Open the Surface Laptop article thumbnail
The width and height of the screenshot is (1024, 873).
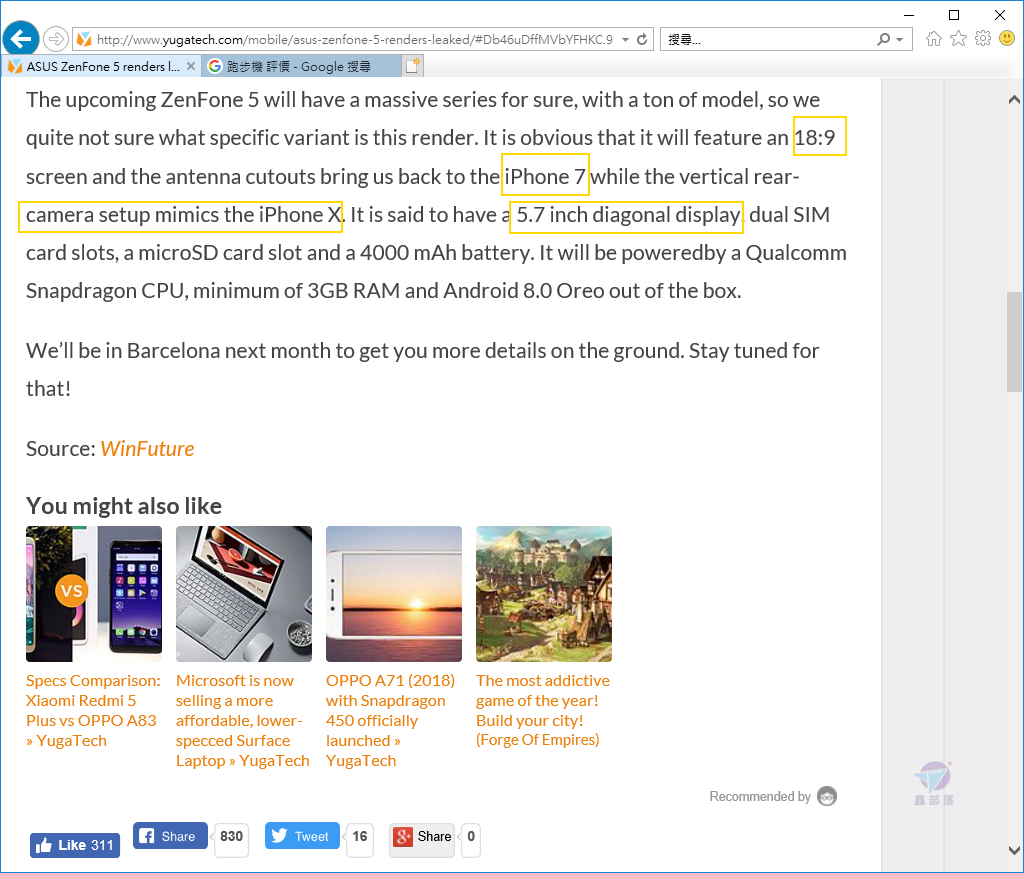(244, 594)
